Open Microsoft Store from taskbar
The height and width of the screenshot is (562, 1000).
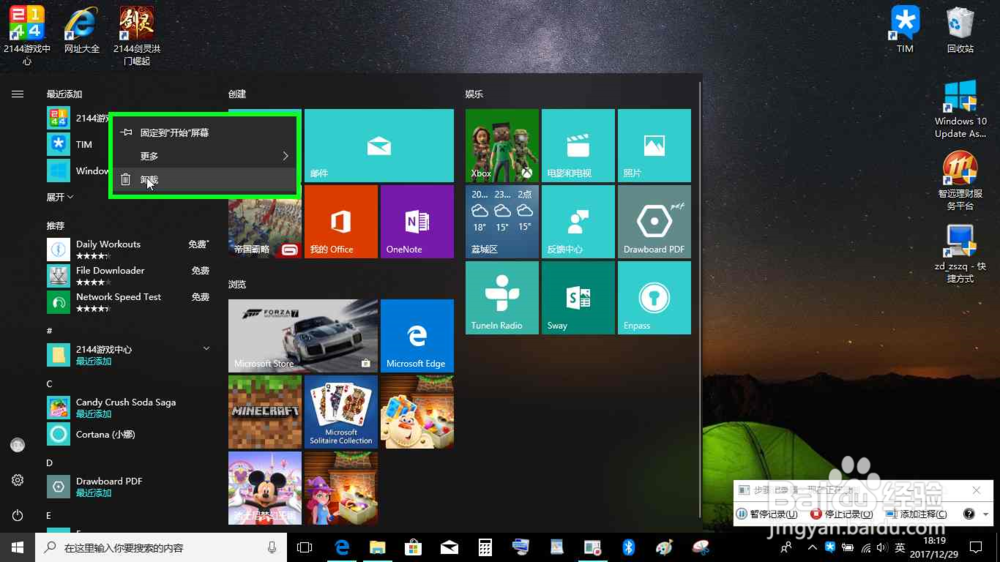pyautogui.click(x=413, y=547)
